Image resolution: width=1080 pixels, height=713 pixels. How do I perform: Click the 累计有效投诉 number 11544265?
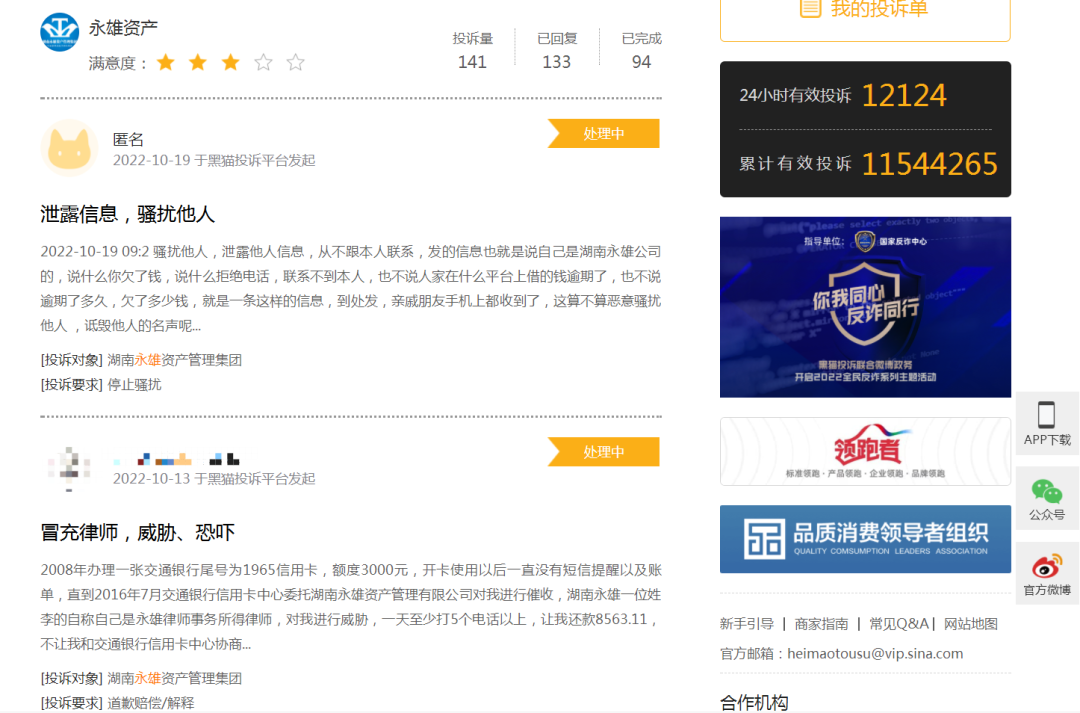point(929,164)
